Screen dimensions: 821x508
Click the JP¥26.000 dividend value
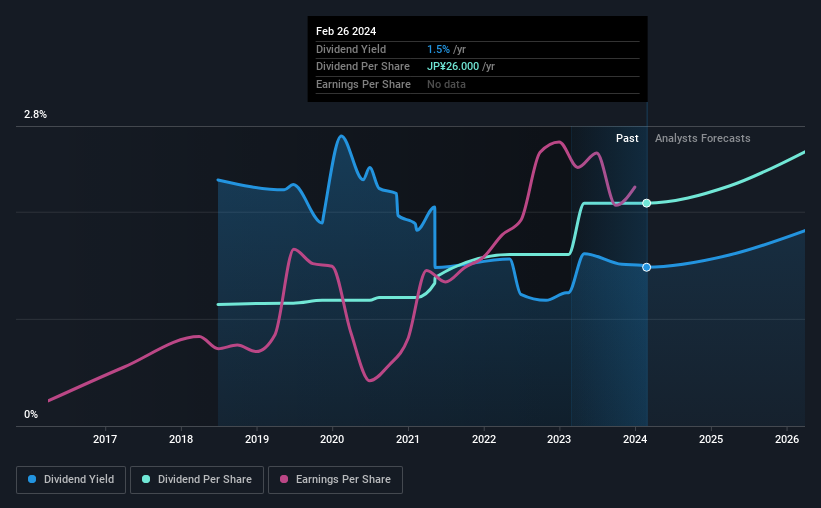click(453, 67)
